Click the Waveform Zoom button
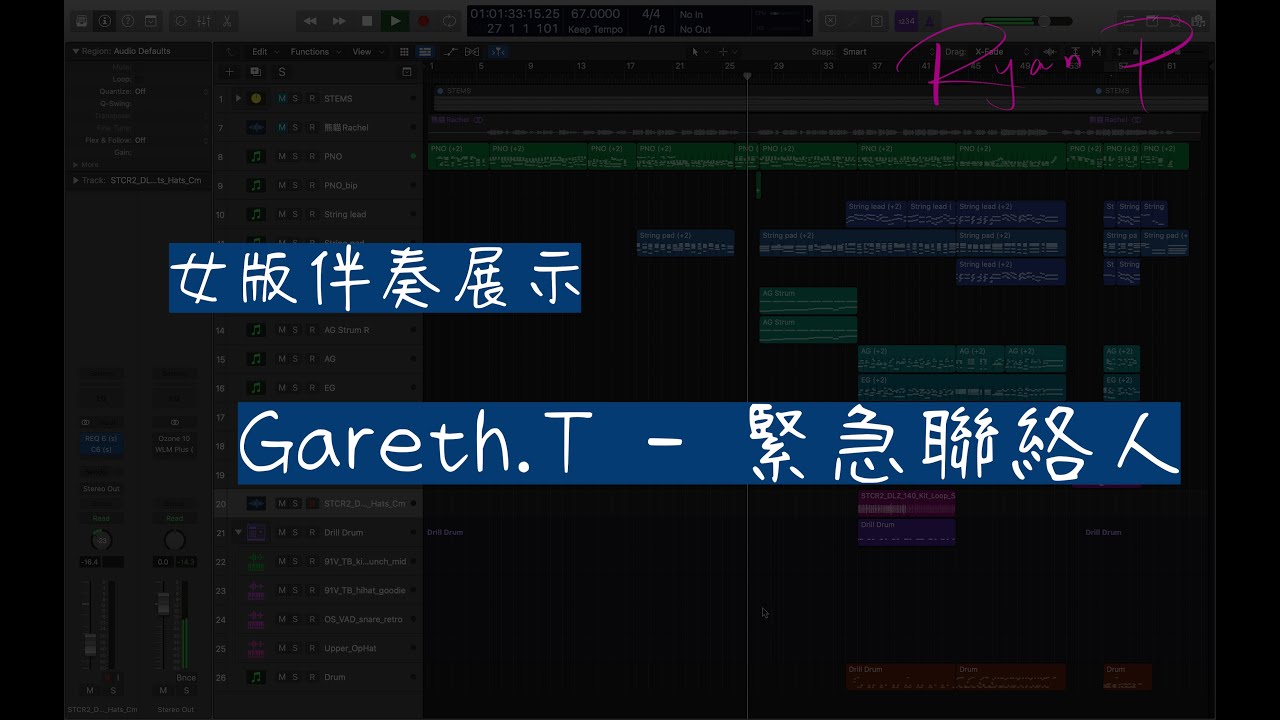 click(1050, 52)
